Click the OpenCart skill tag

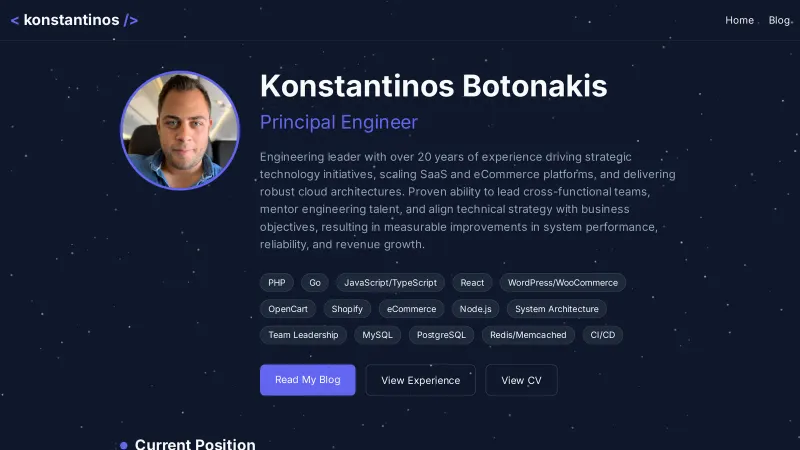click(288, 309)
